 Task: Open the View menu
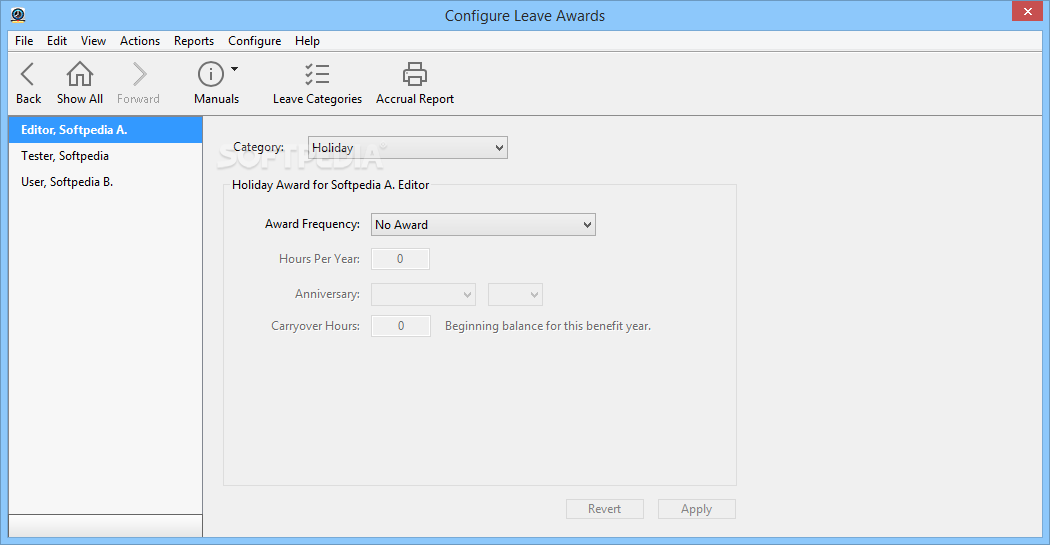pos(93,41)
